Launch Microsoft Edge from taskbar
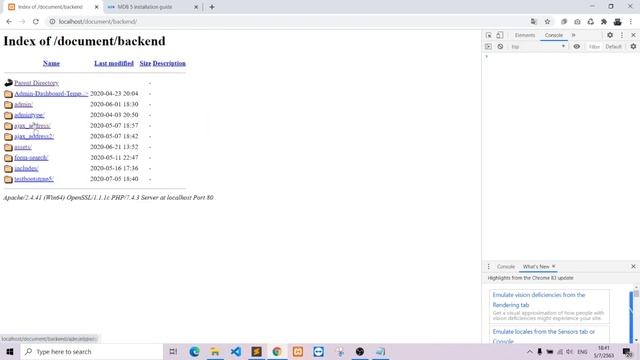This screenshot has width=640, height=360. (x=194, y=351)
